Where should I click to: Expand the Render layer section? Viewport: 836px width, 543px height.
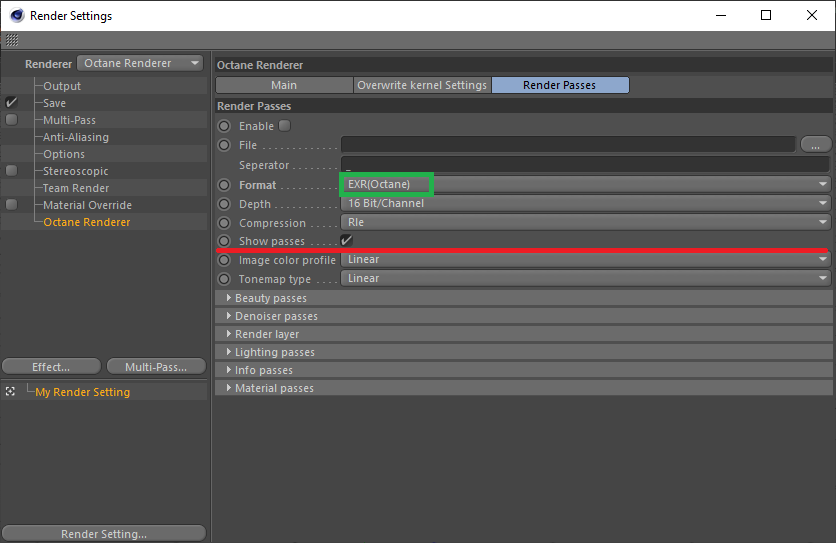524,334
